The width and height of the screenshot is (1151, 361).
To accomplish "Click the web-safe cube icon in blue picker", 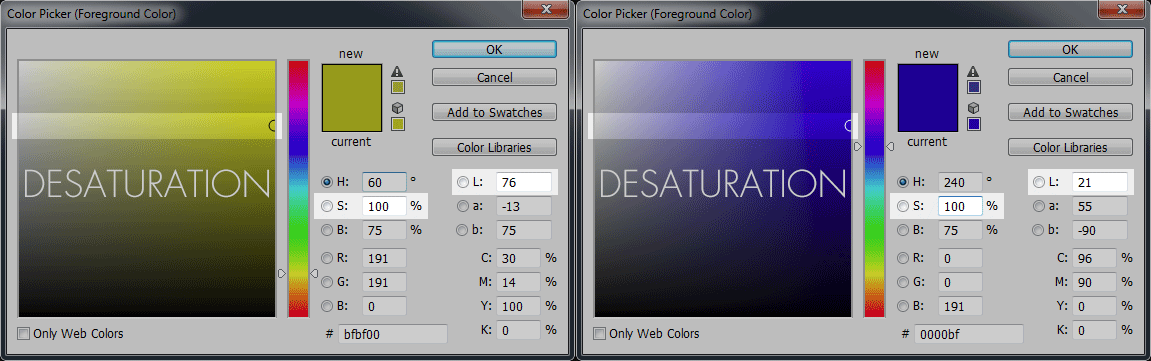I will pos(973,108).
